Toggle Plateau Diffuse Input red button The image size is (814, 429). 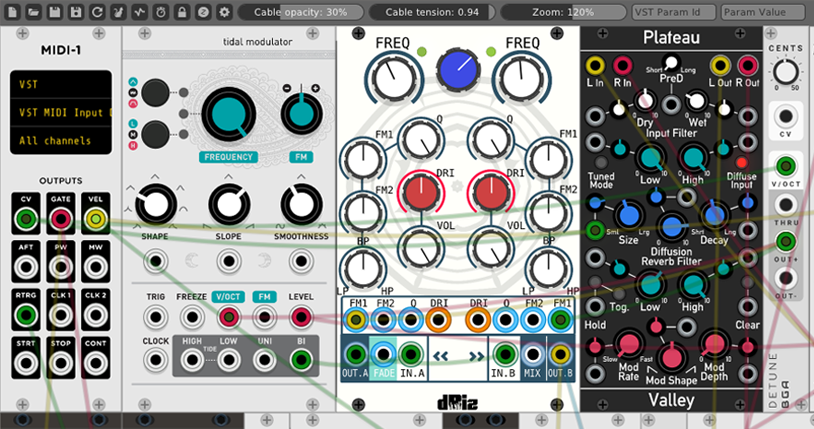click(742, 162)
